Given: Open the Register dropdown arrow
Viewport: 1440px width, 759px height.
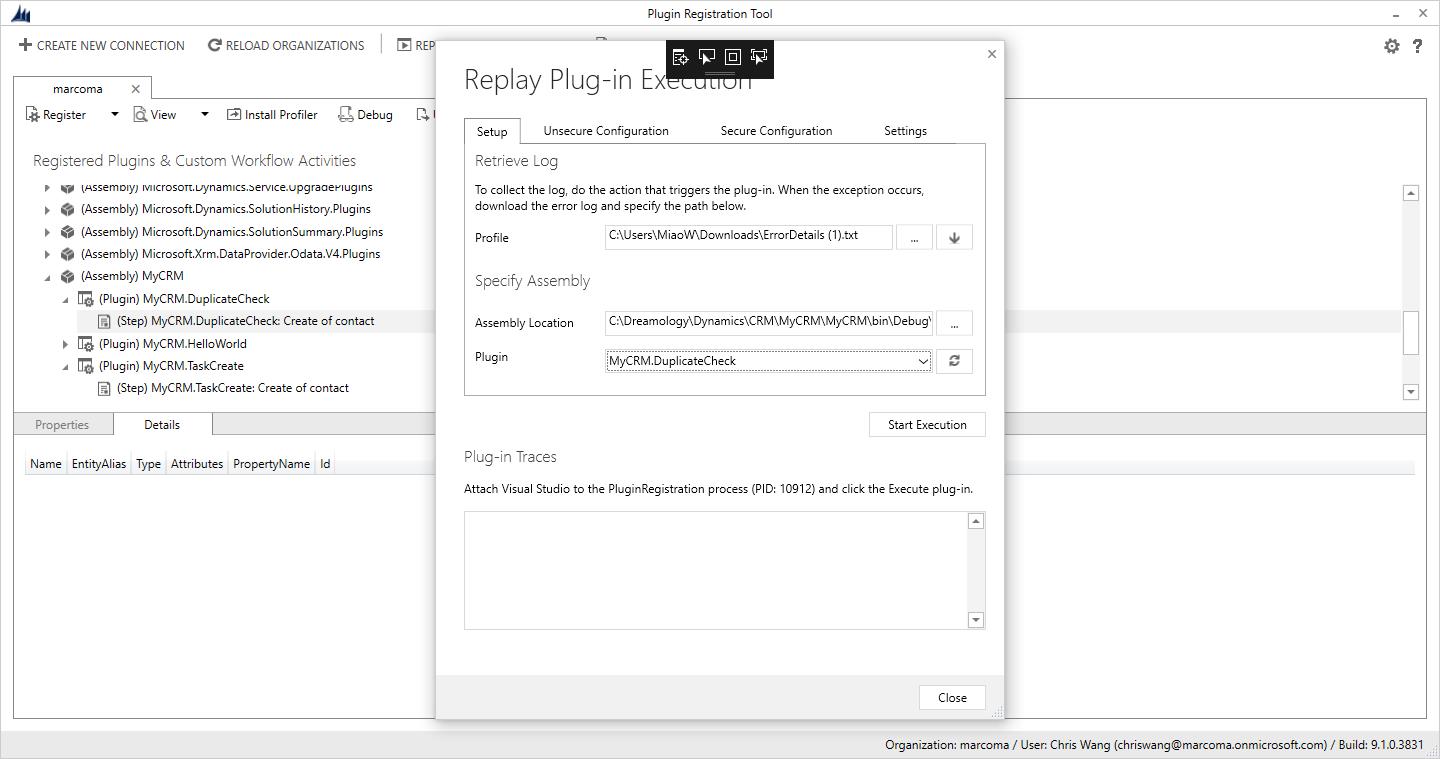Looking at the screenshot, I should (114, 114).
